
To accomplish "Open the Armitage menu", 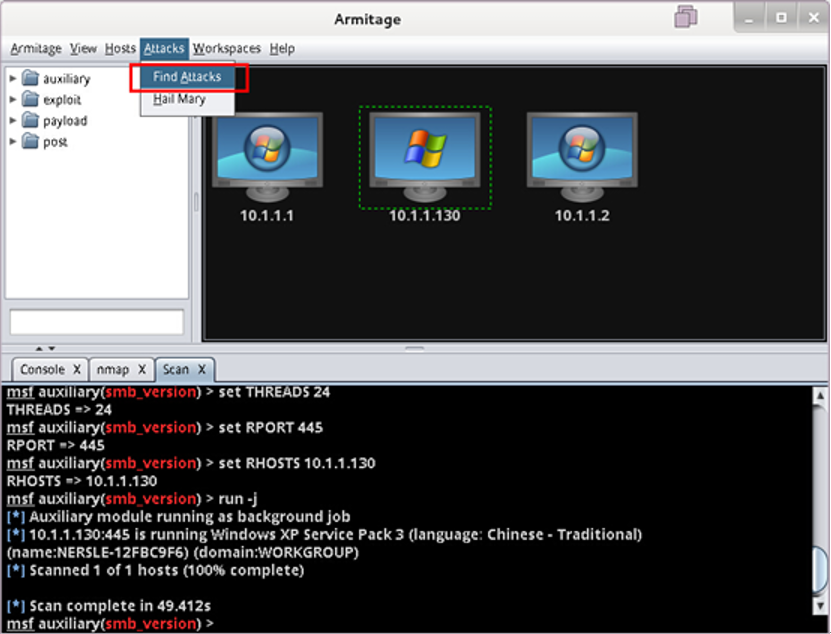I will [x=36, y=49].
